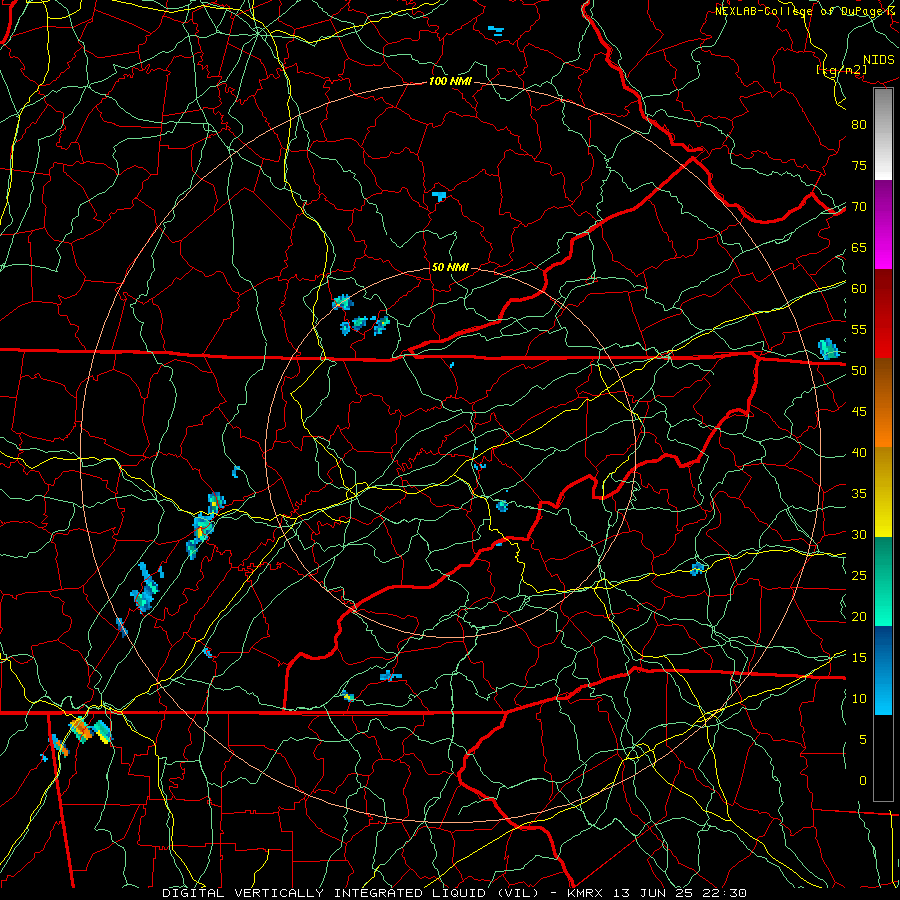Pick the yellow segment of the VIL legend
The width and height of the screenshot is (900, 900).
point(883,492)
